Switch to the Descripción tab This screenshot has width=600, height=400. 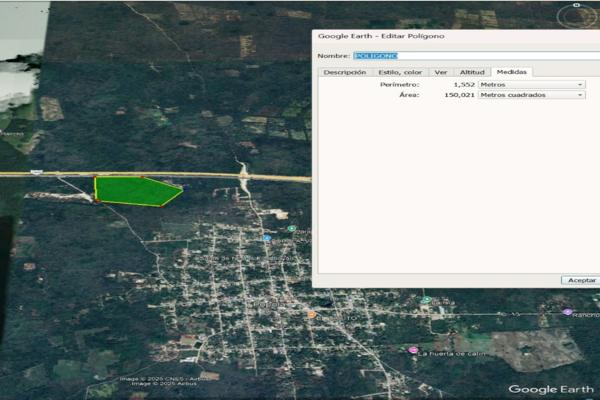point(344,72)
